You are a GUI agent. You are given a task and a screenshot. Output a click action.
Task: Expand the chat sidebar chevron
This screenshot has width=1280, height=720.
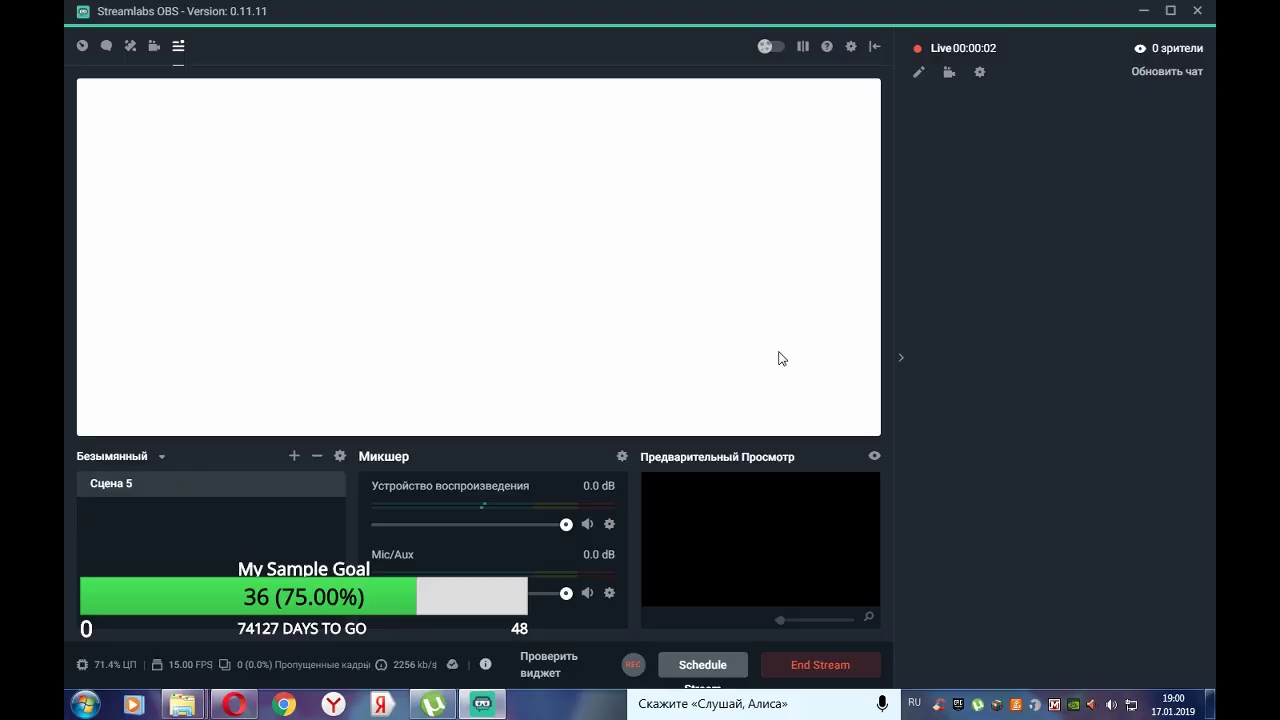tap(901, 357)
